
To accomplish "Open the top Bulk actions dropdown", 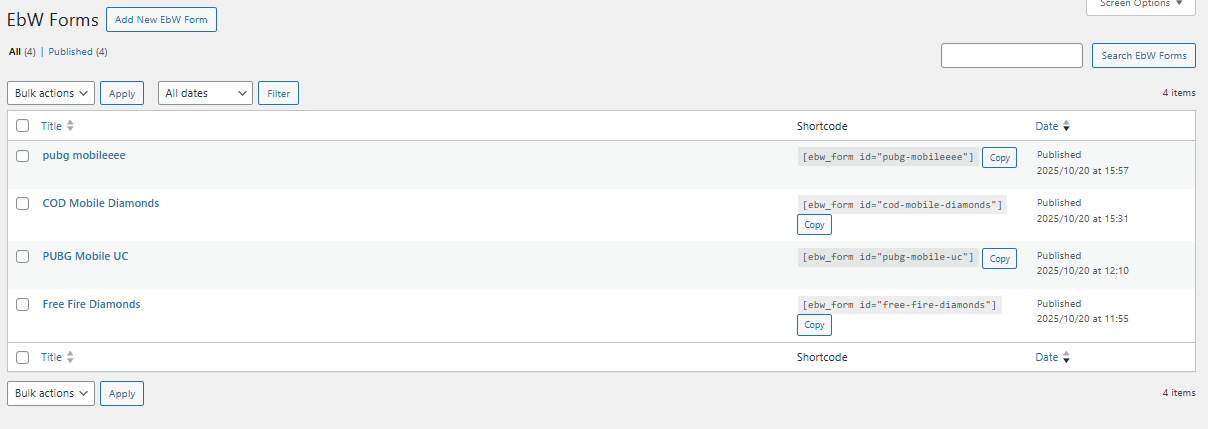I will (x=51, y=93).
